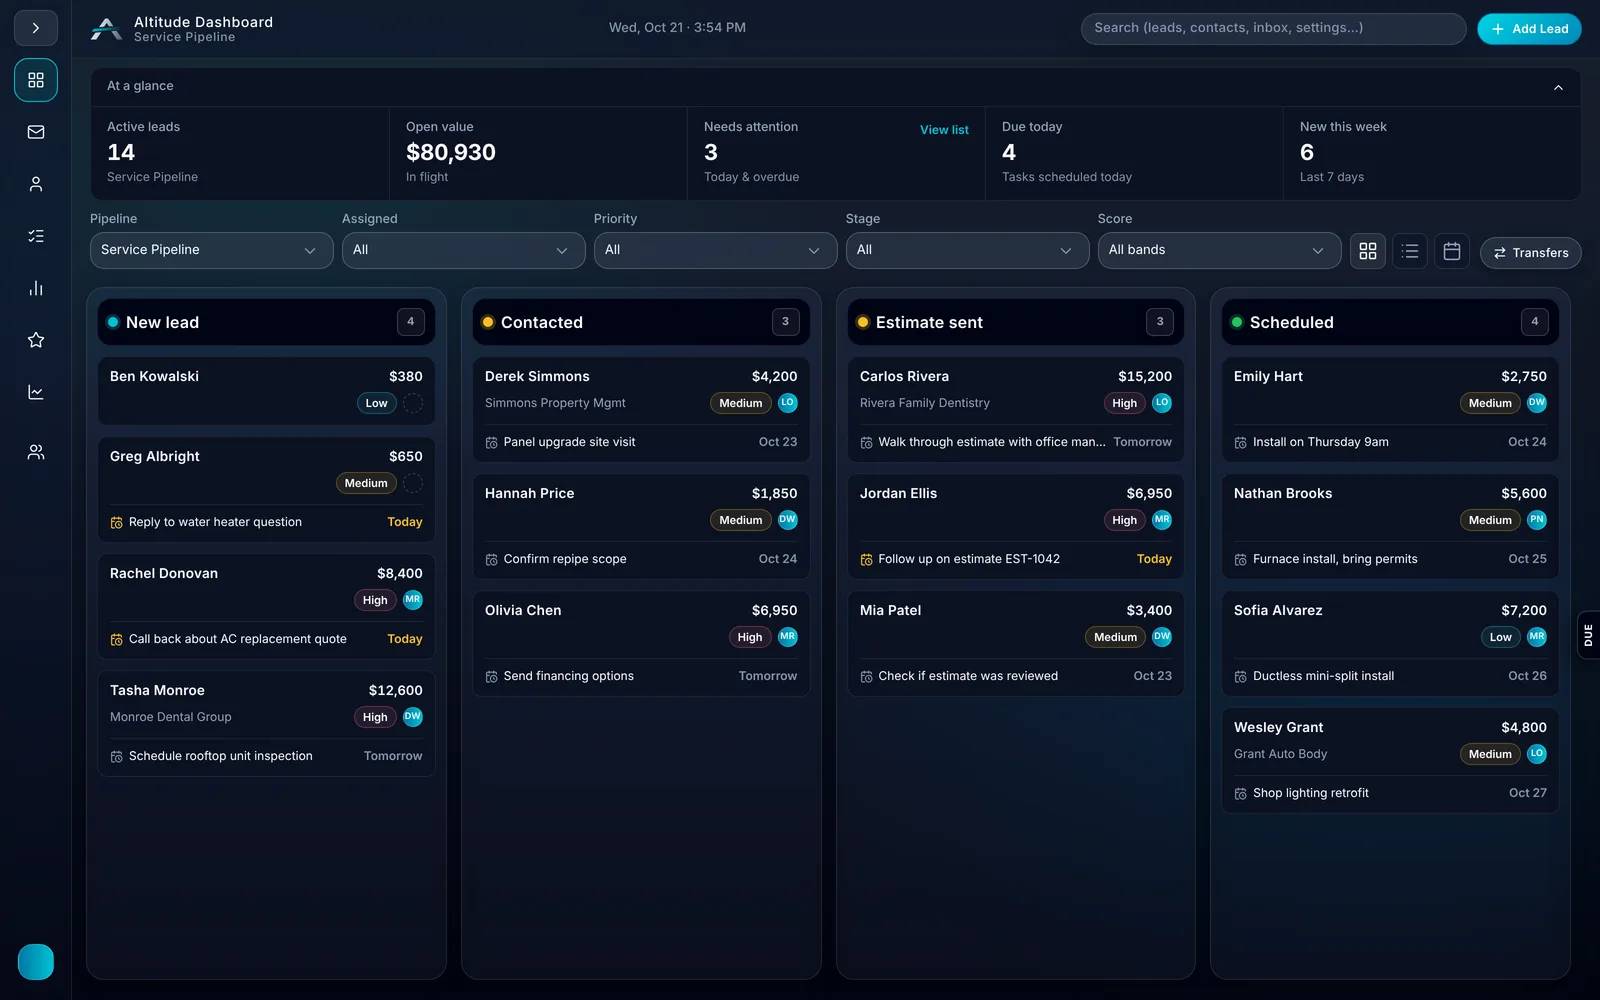Open the line chart analytics icon
The height and width of the screenshot is (1000, 1600).
[x=36, y=392]
